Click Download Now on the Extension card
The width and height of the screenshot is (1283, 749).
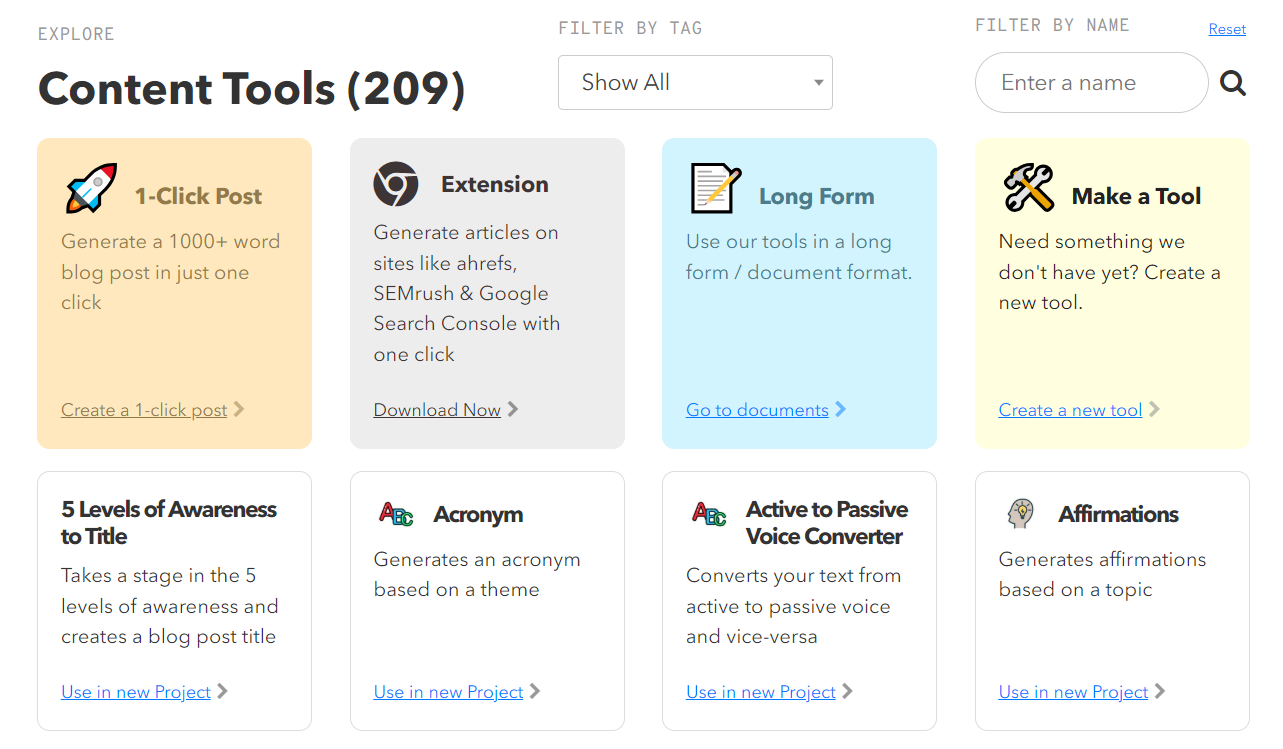[x=437, y=410]
